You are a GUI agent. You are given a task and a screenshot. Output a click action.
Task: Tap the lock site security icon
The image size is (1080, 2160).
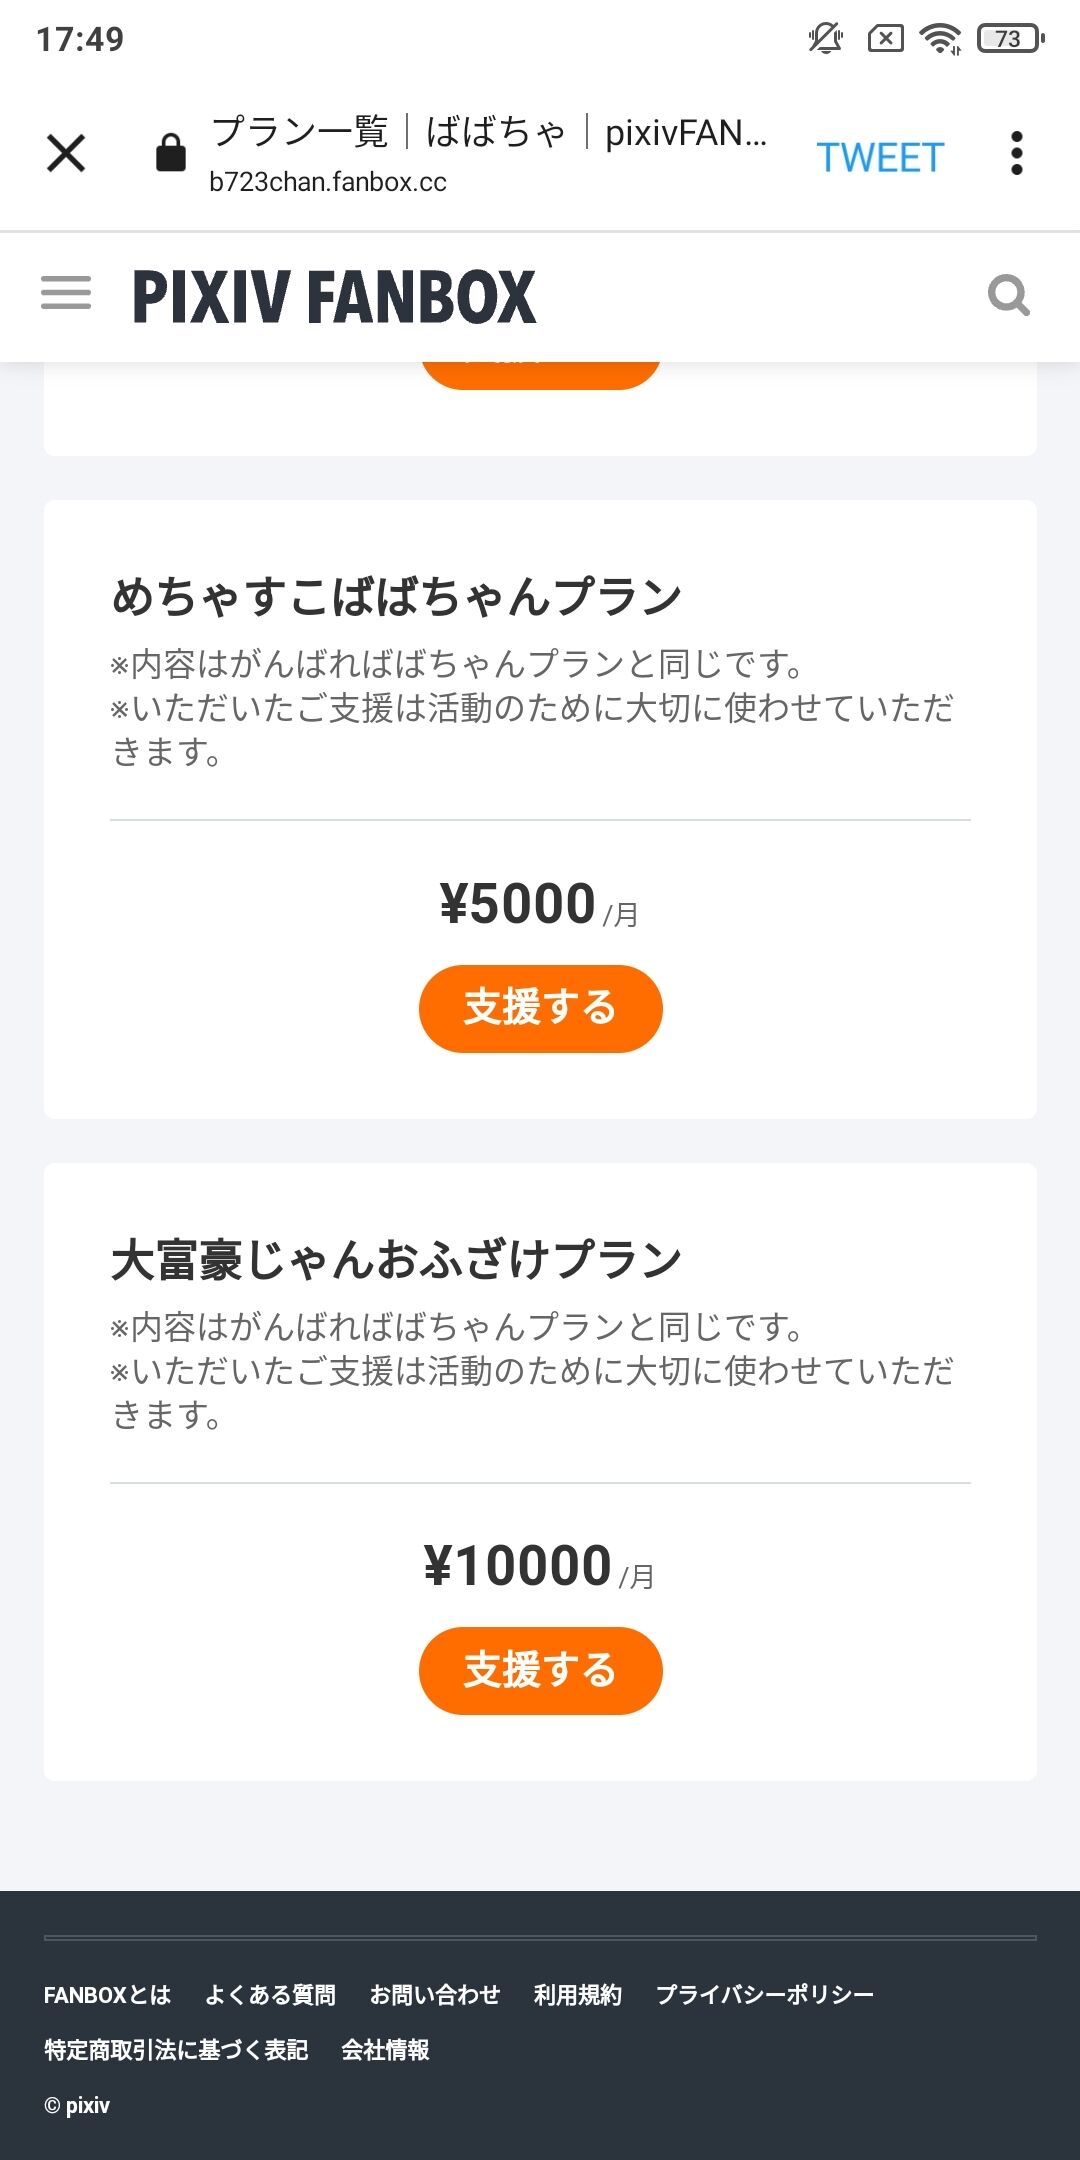[x=171, y=153]
